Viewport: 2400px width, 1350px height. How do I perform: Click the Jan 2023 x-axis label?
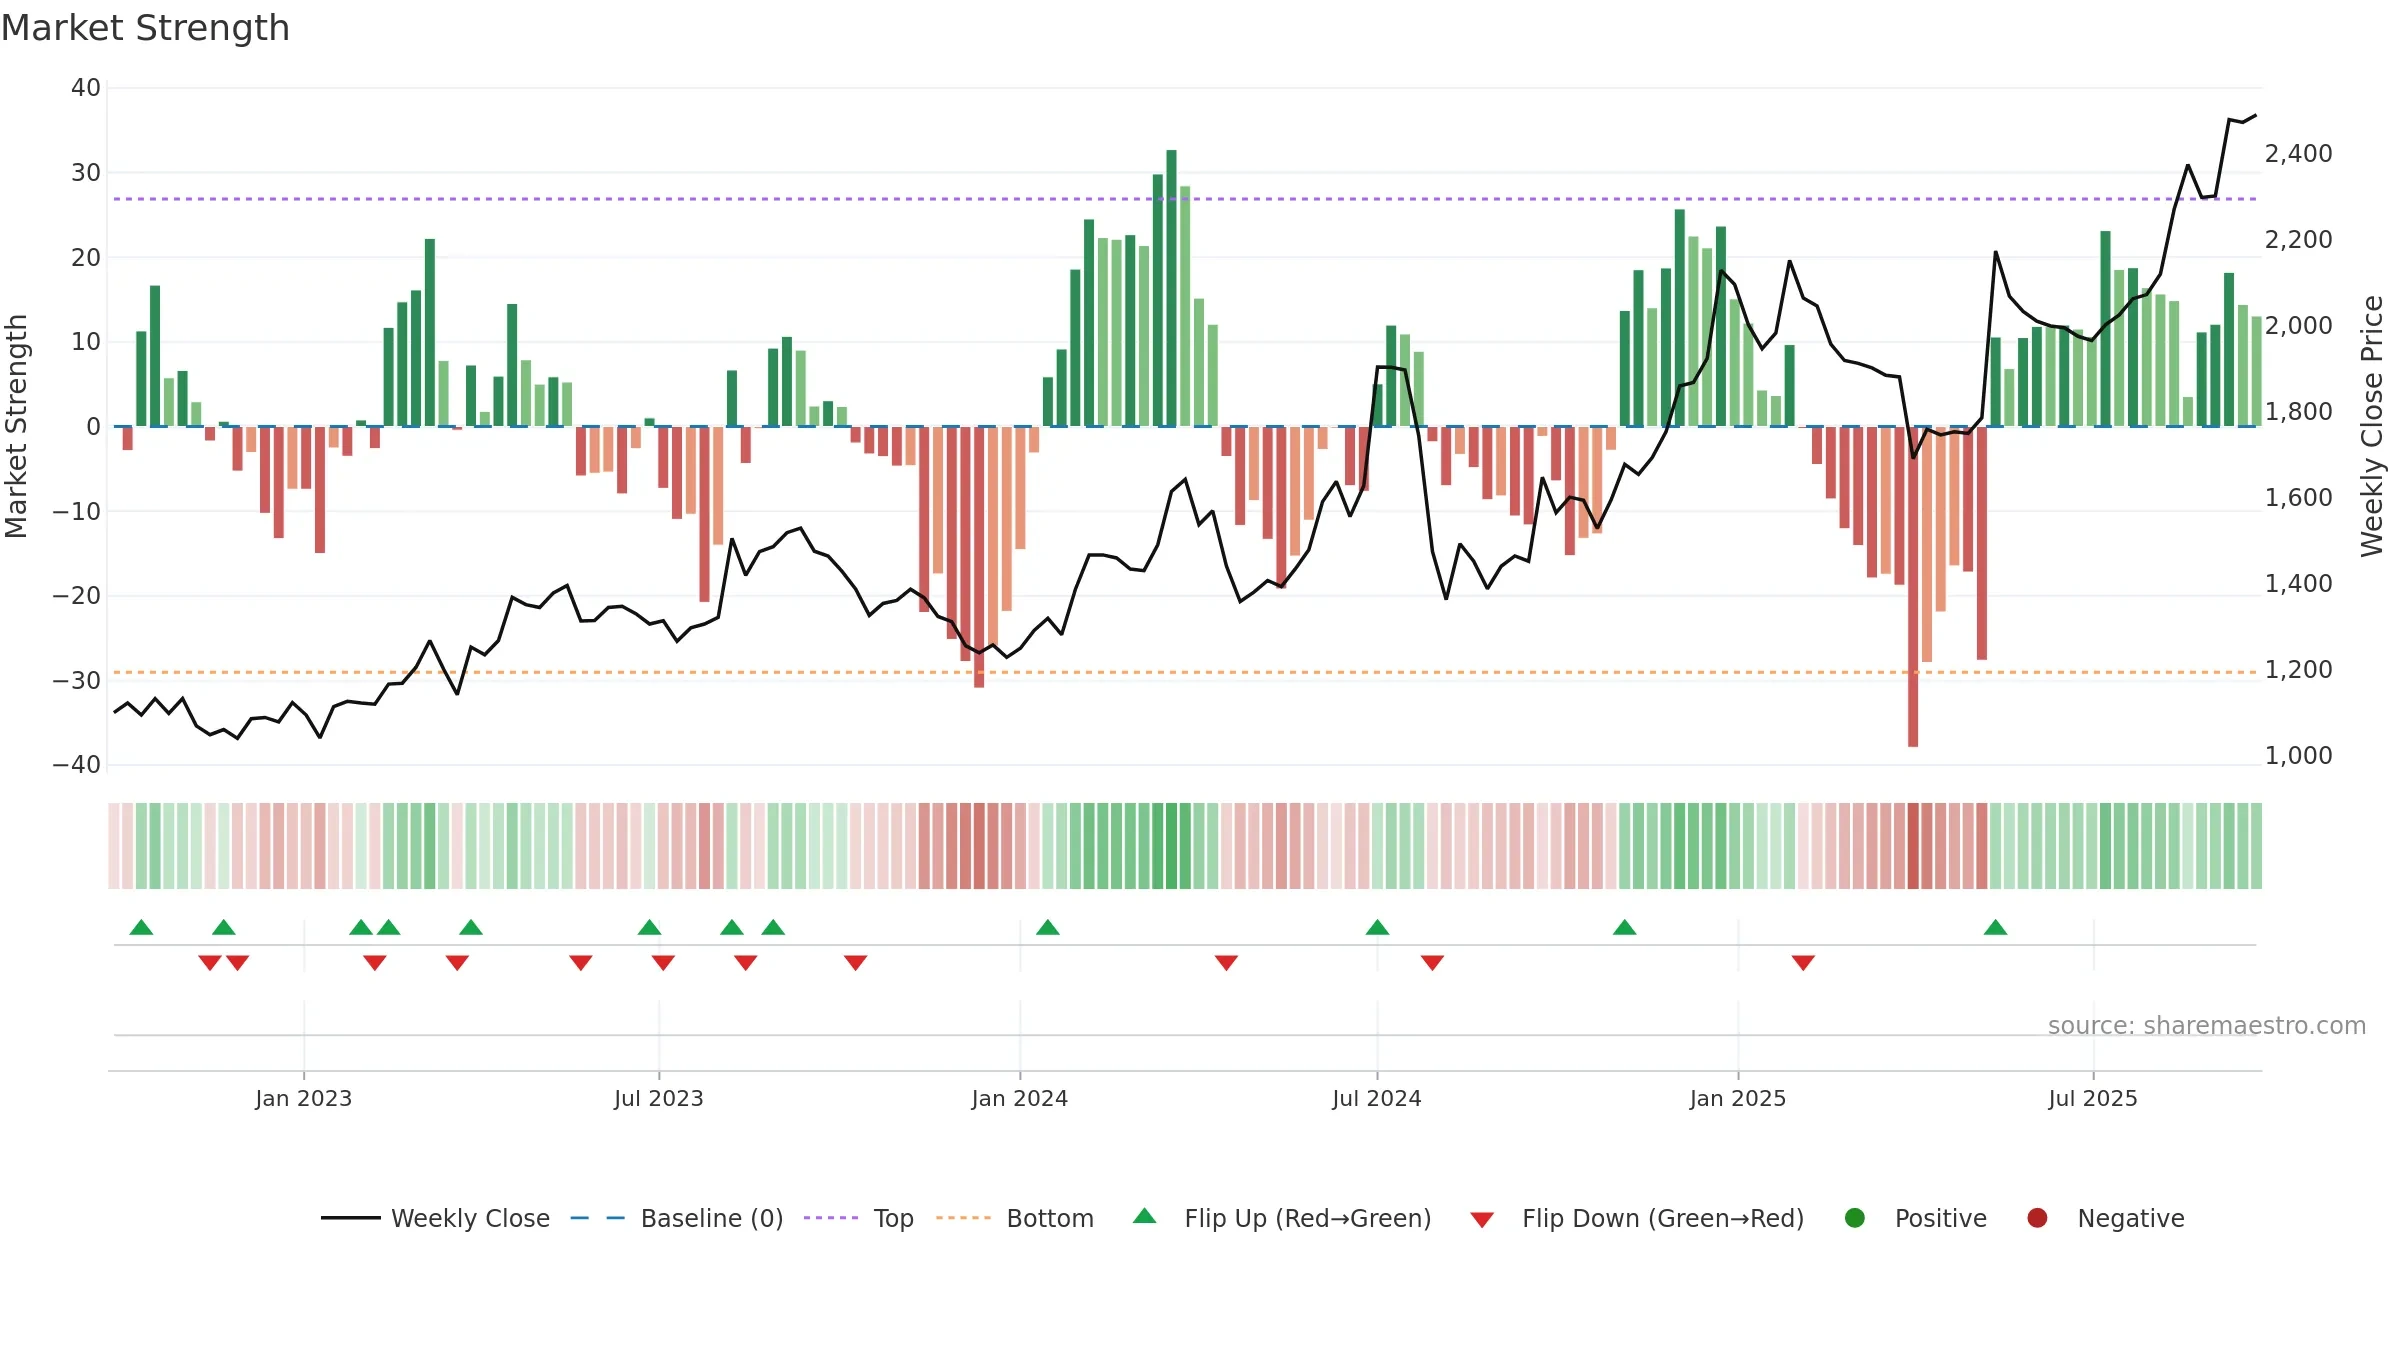click(x=303, y=1099)
